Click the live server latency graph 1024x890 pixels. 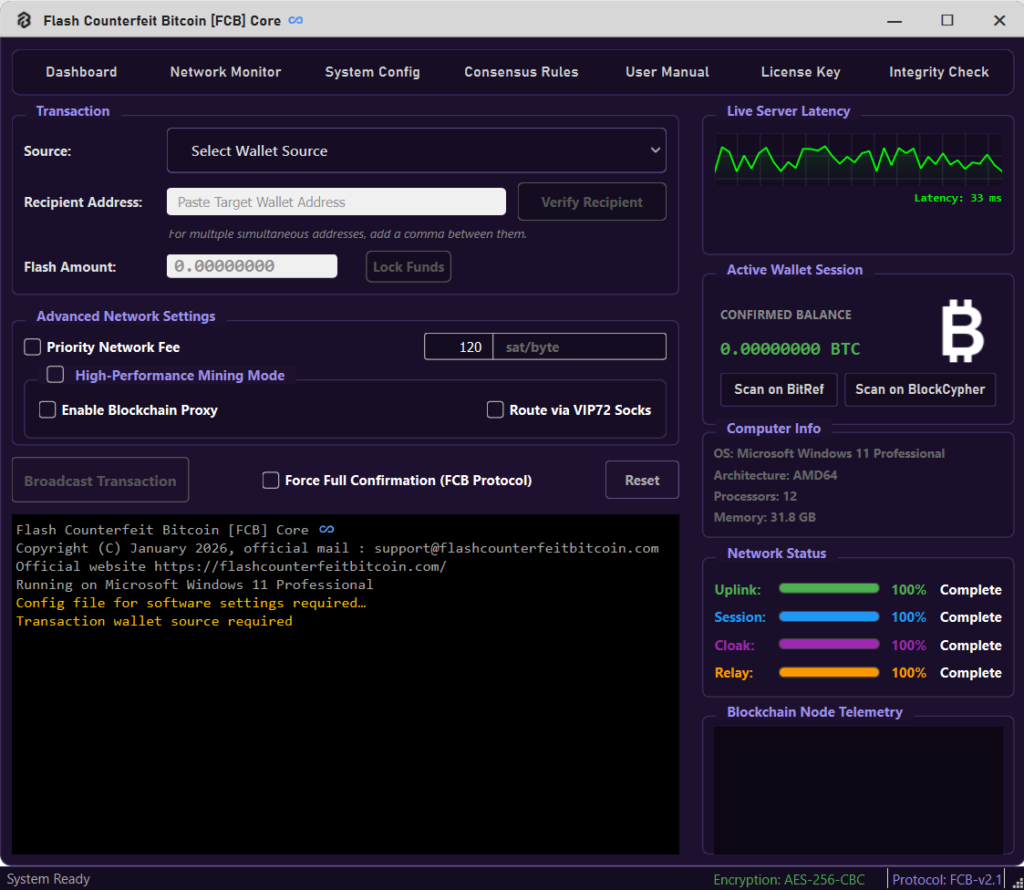[x=858, y=161]
